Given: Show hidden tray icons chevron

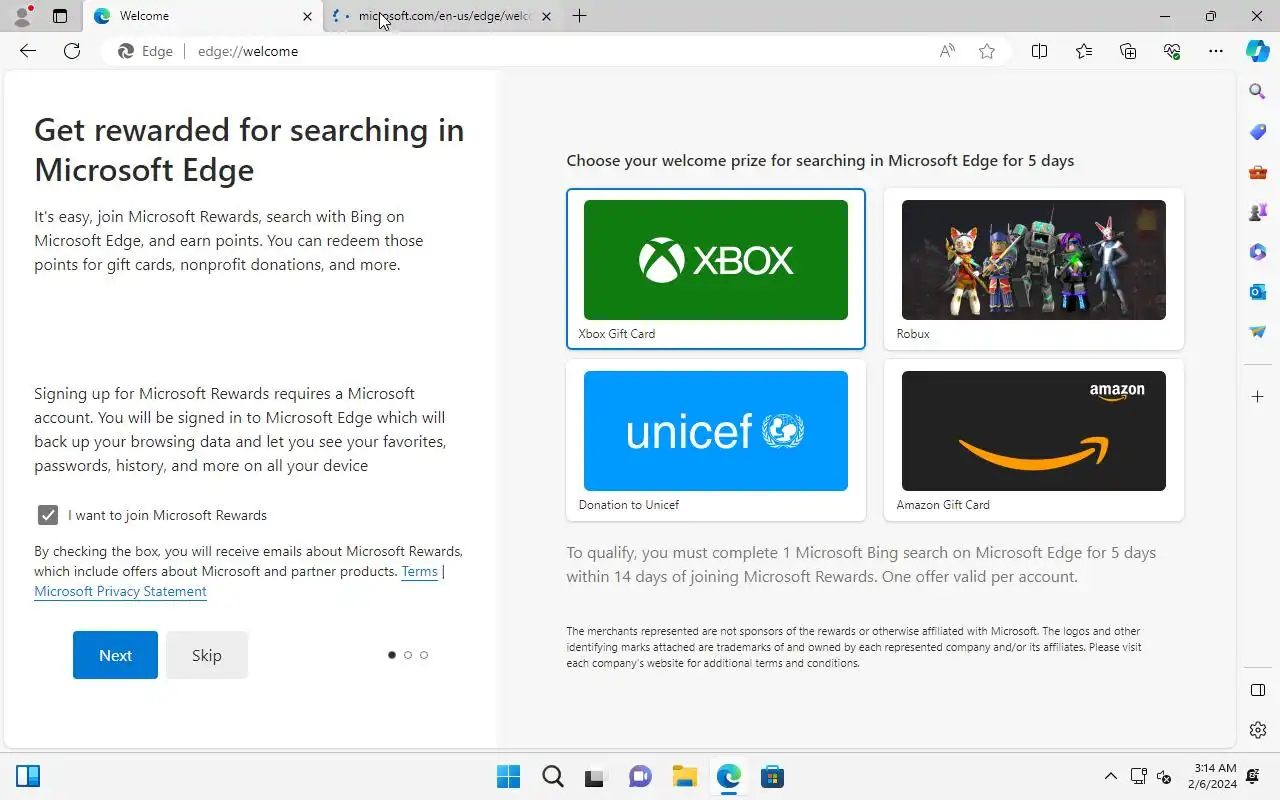Looking at the screenshot, I should (1110, 776).
